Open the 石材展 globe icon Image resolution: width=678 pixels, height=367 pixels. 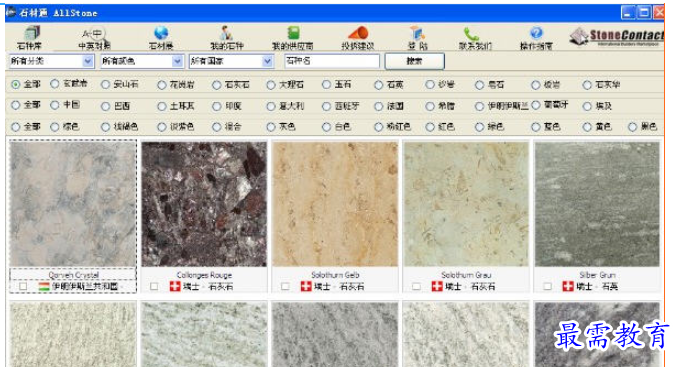(161, 33)
